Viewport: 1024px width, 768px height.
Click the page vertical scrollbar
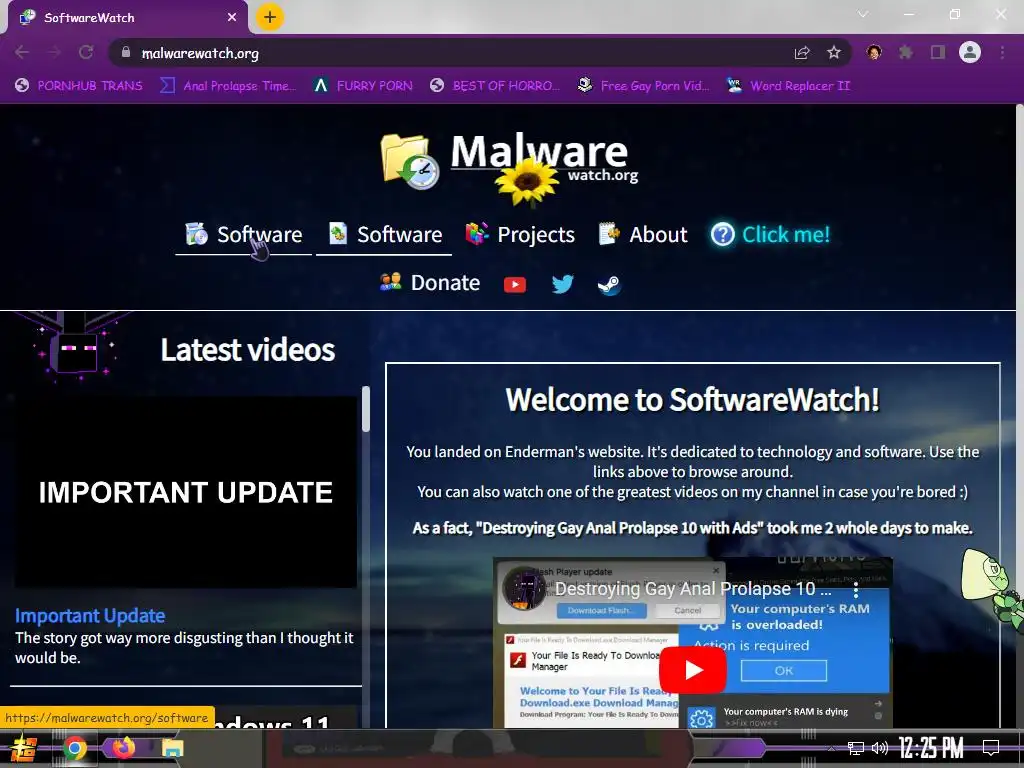tap(1019, 416)
